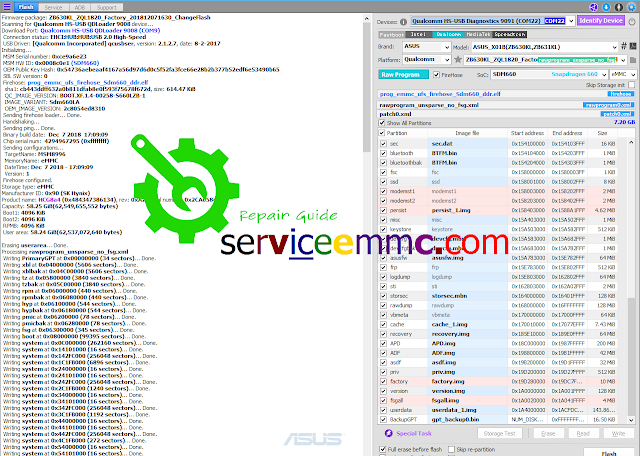Screen dimensions: 640x456
Task: Switch to the Service tab
Action: pos(53,7)
